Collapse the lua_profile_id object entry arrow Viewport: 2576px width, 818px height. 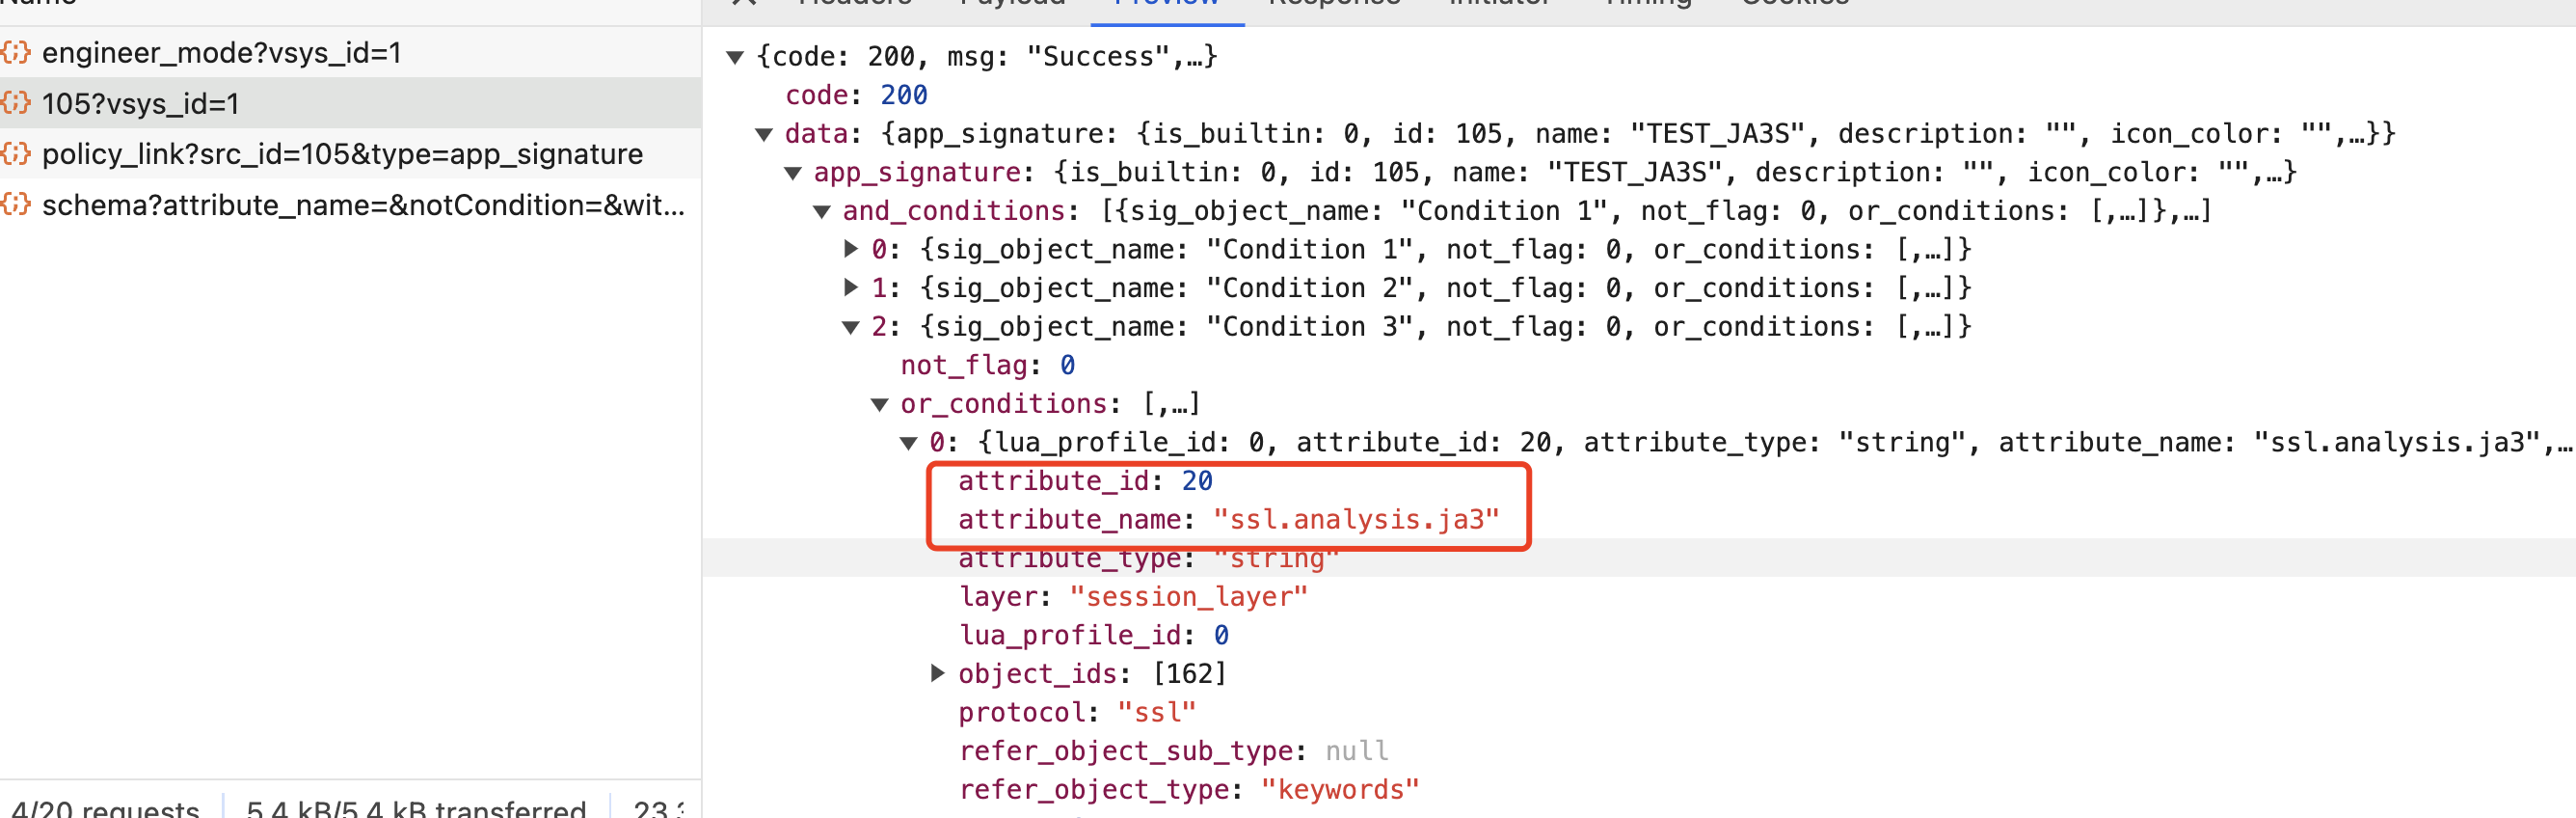[x=909, y=443]
